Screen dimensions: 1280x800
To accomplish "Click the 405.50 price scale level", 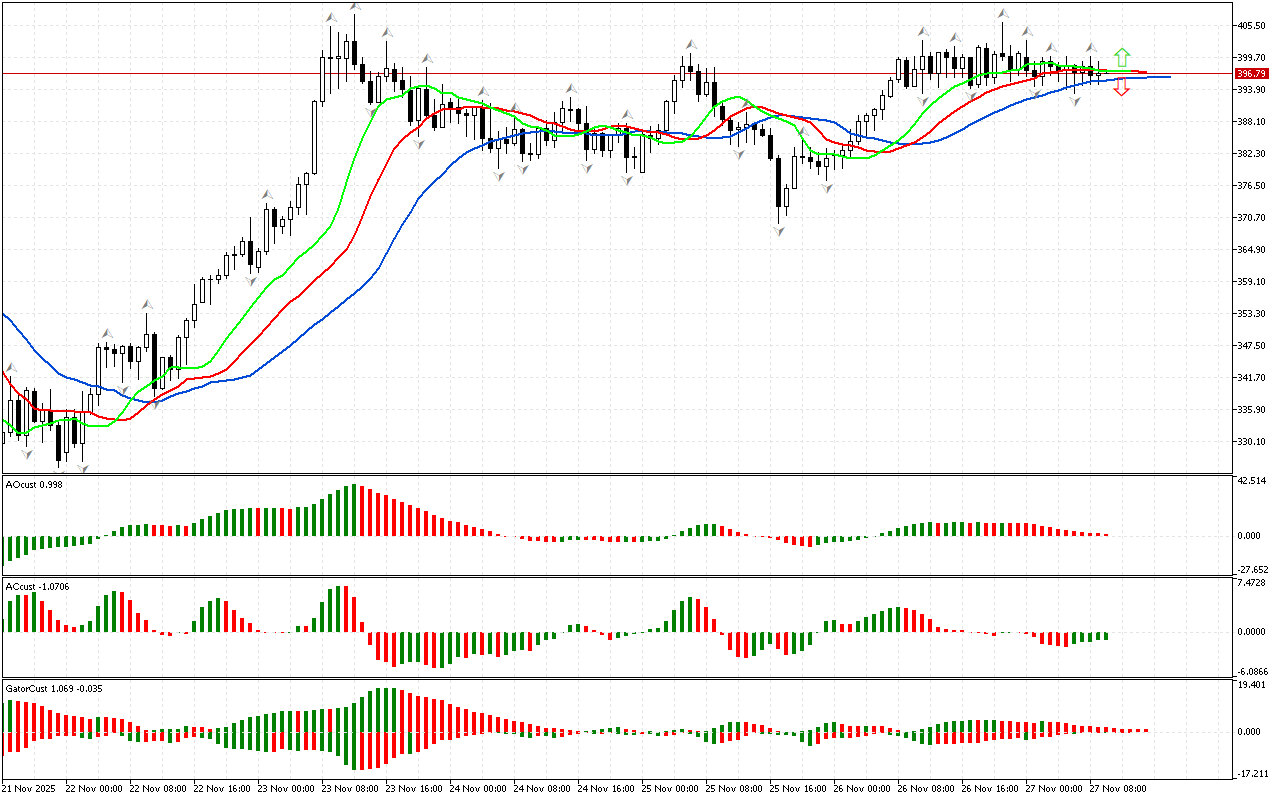I will coord(1251,26).
